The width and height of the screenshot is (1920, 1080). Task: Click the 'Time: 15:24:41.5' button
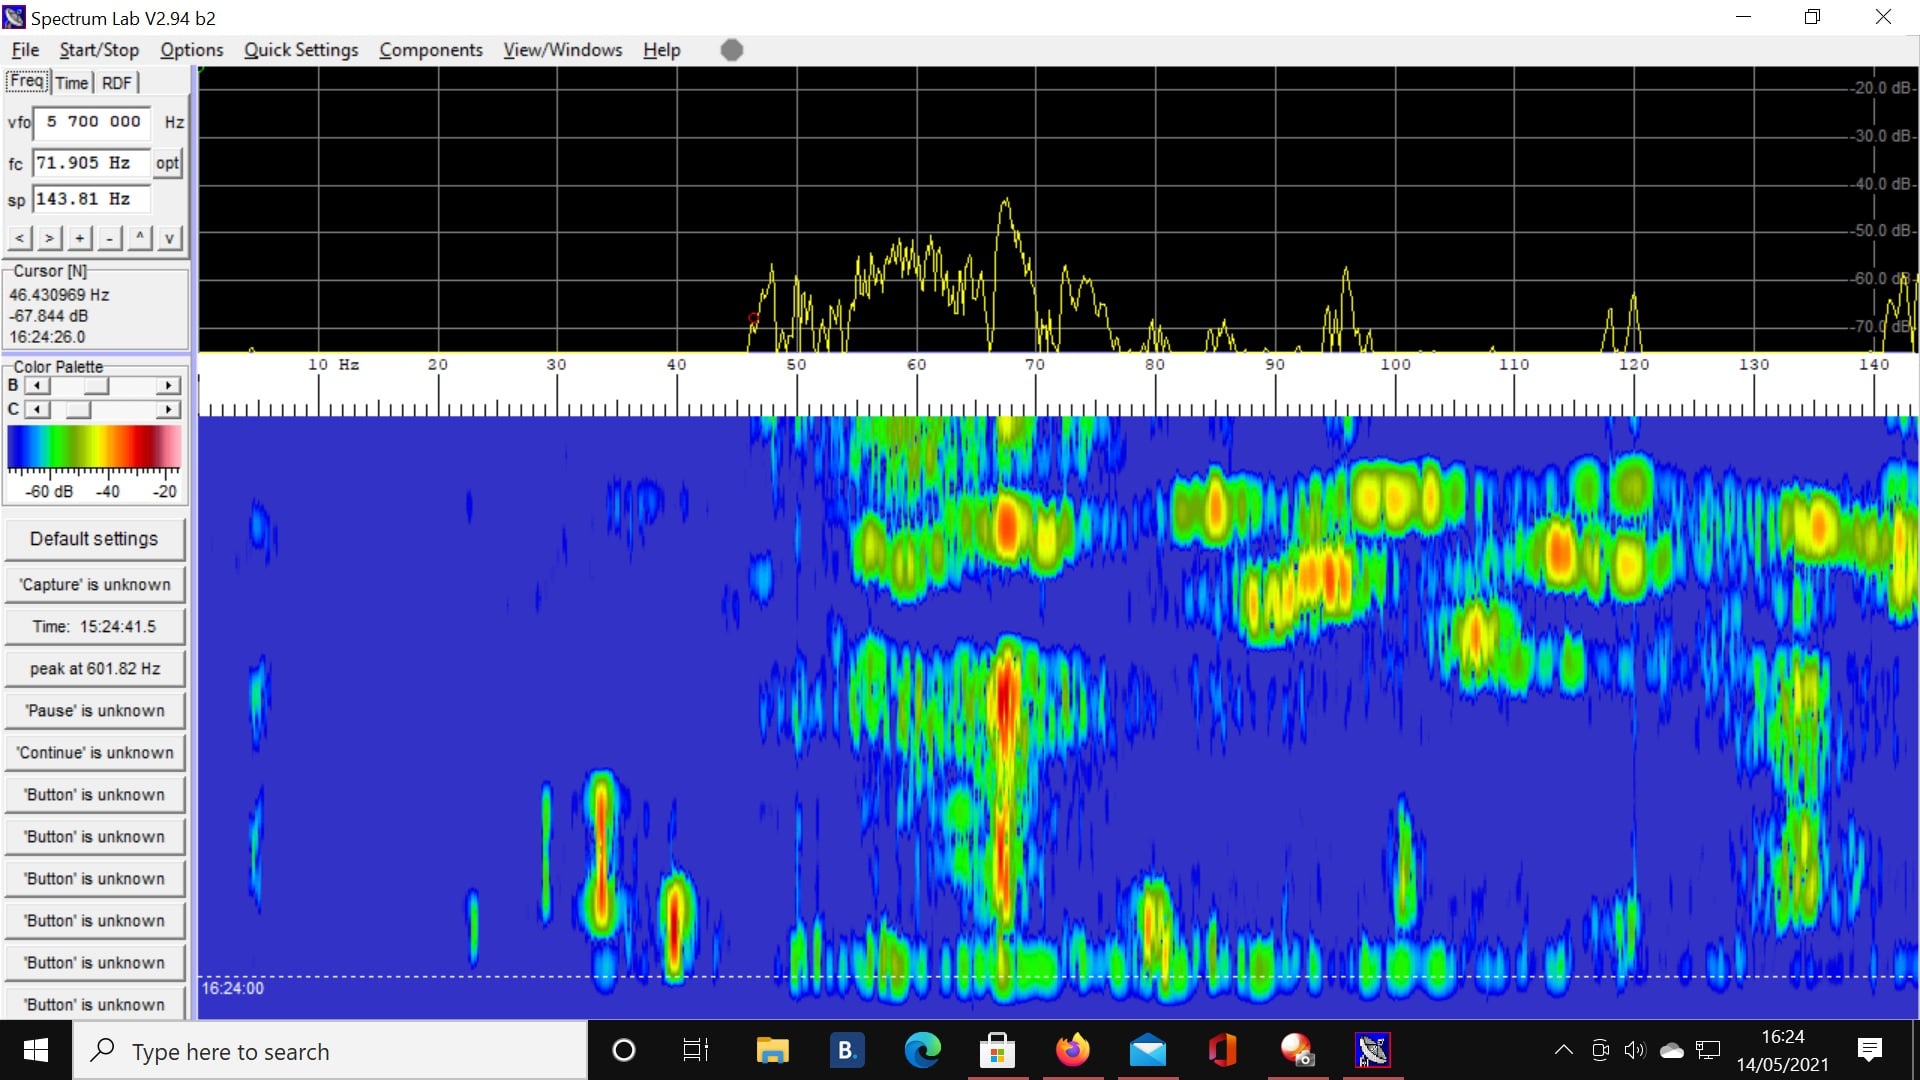(95, 627)
